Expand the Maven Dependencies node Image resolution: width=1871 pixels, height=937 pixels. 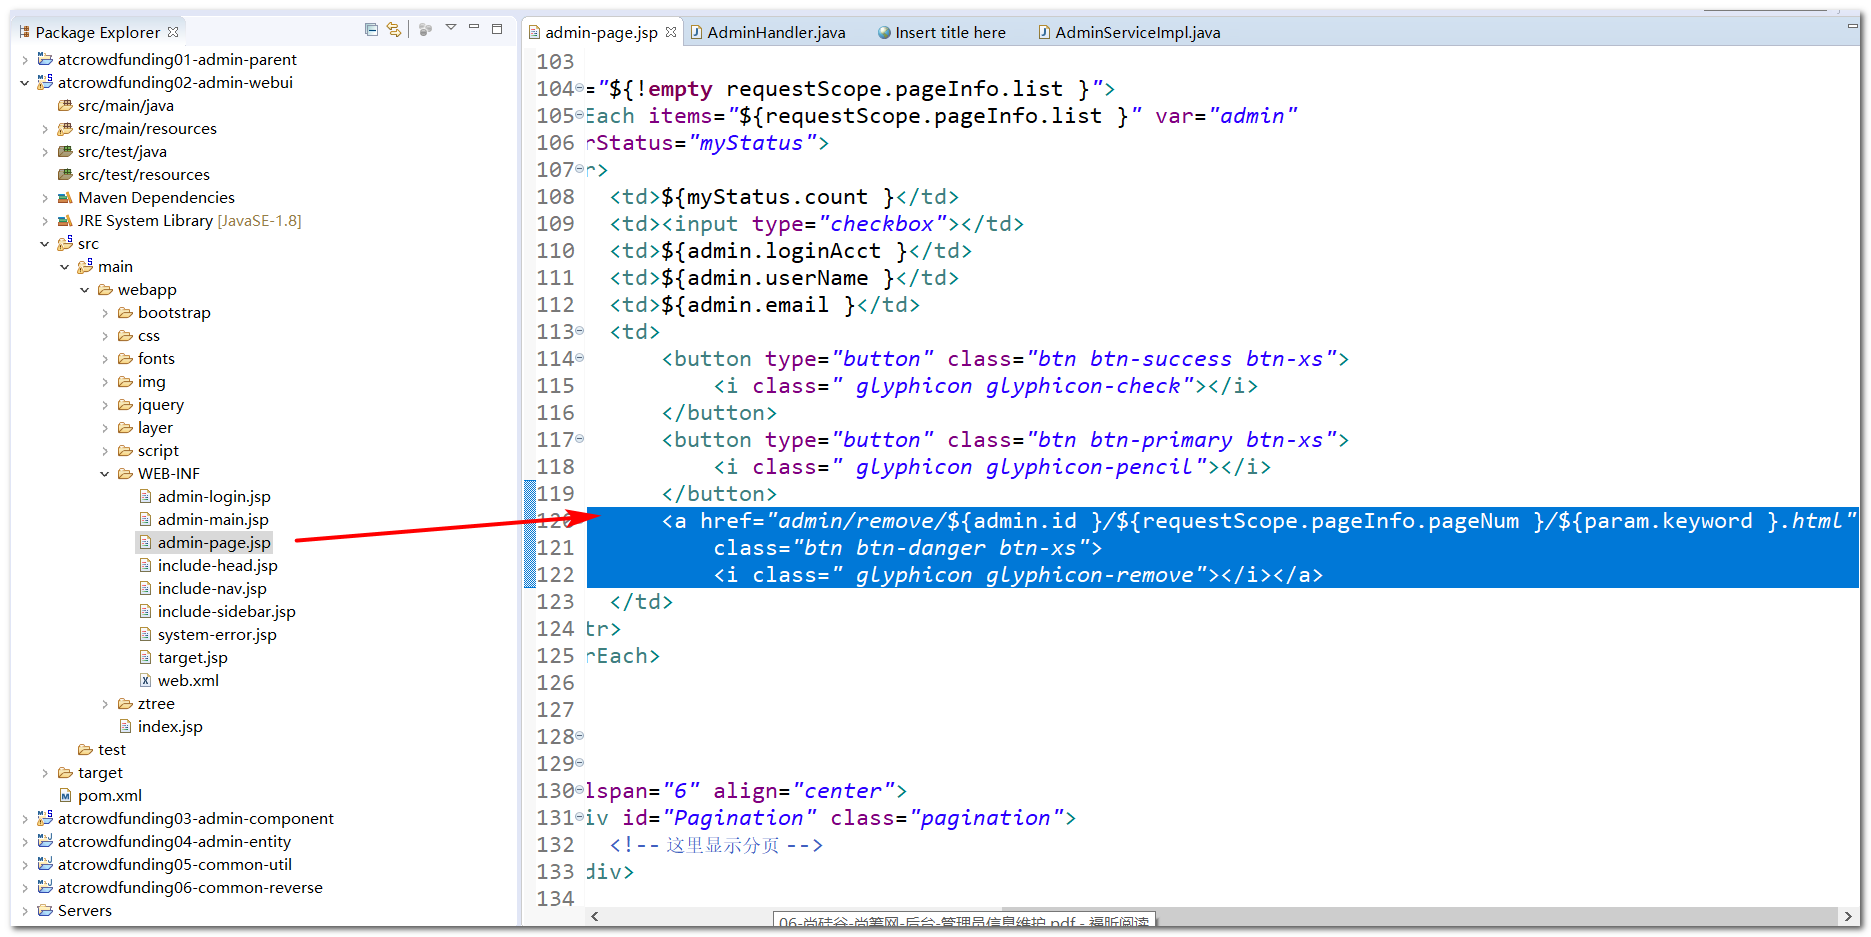[45, 198]
